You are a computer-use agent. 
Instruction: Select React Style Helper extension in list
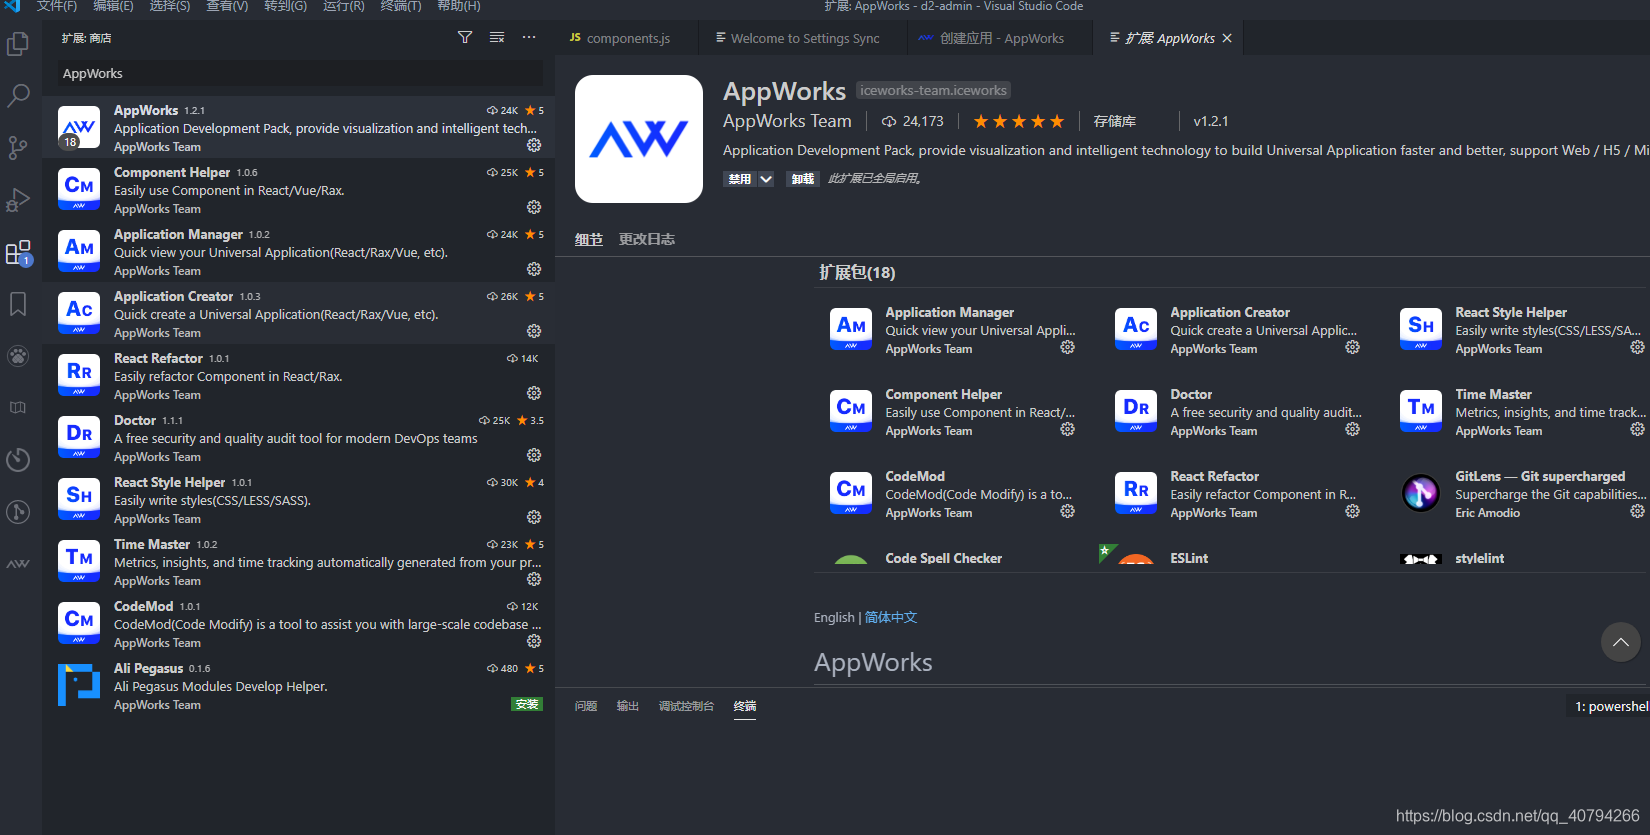299,499
